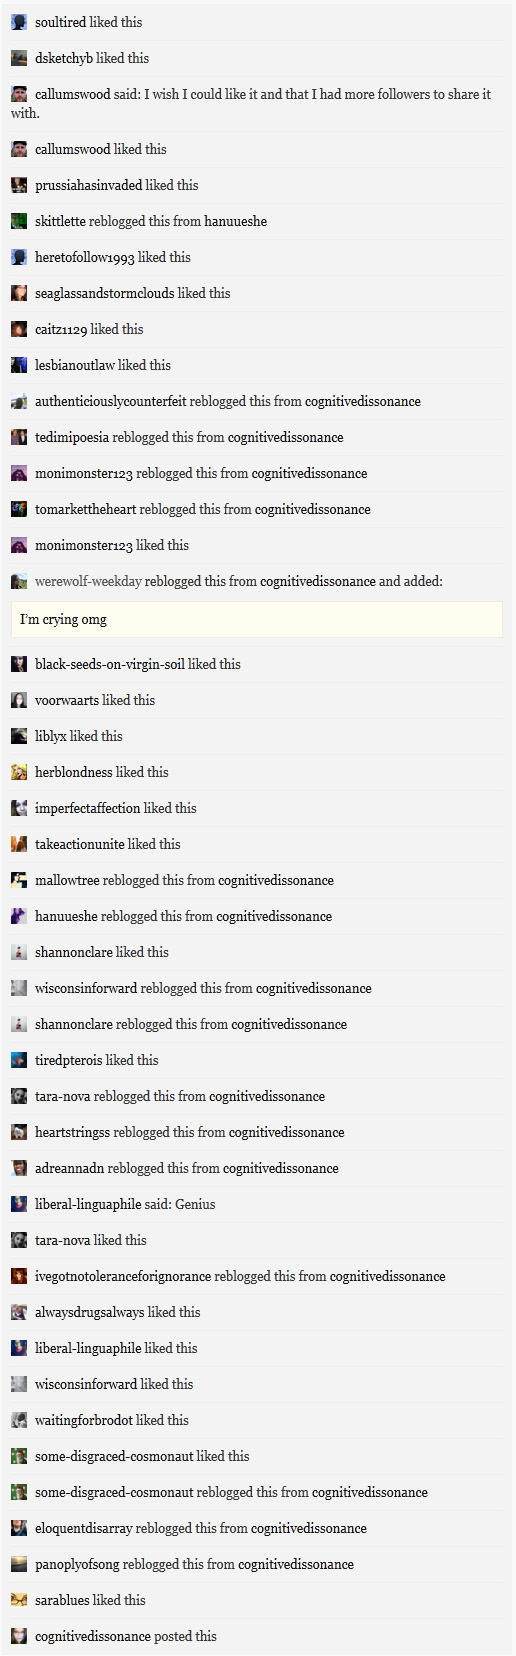
Task: Click ivegotnotoleranceforignorance avatar icon
Action: pyautogui.click(x=19, y=1276)
